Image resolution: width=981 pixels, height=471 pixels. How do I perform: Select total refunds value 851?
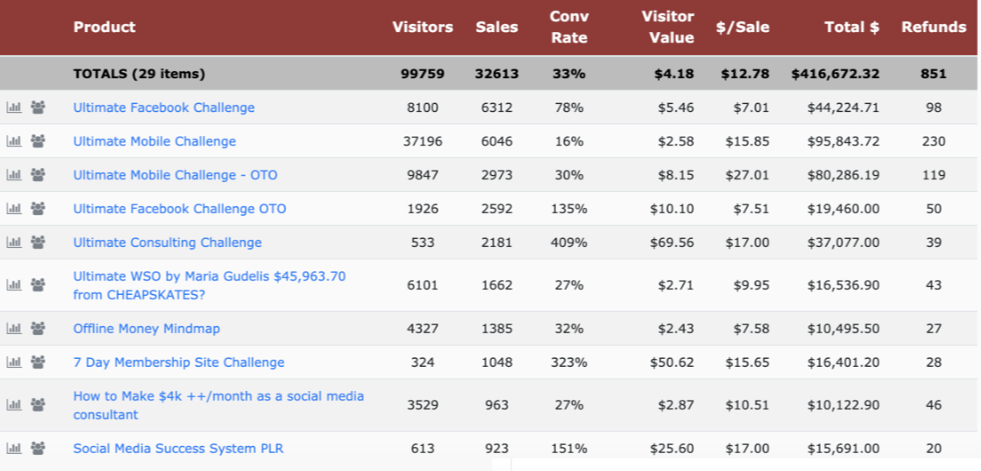click(x=933, y=74)
